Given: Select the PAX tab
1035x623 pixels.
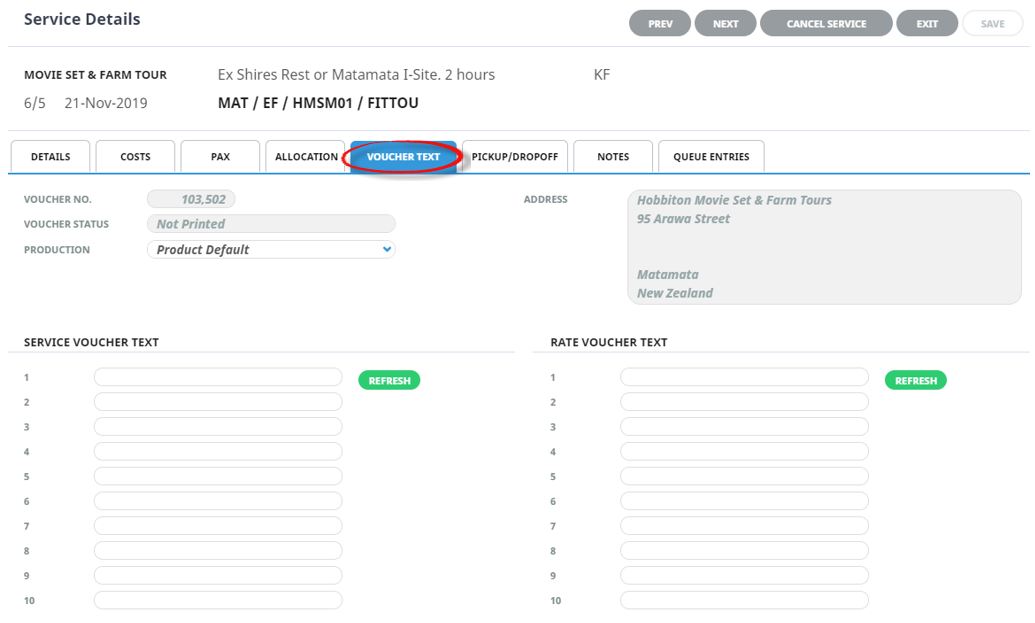Looking at the screenshot, I should pos(220,157).
